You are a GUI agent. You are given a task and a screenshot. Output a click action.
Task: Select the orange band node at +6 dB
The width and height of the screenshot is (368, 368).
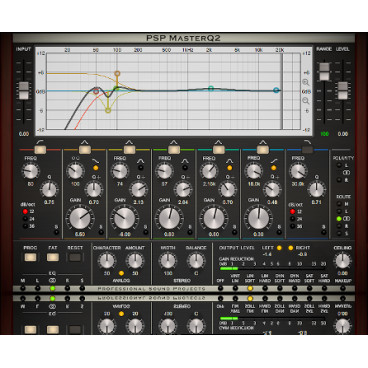pyautogui.click(x=117, y=73)
